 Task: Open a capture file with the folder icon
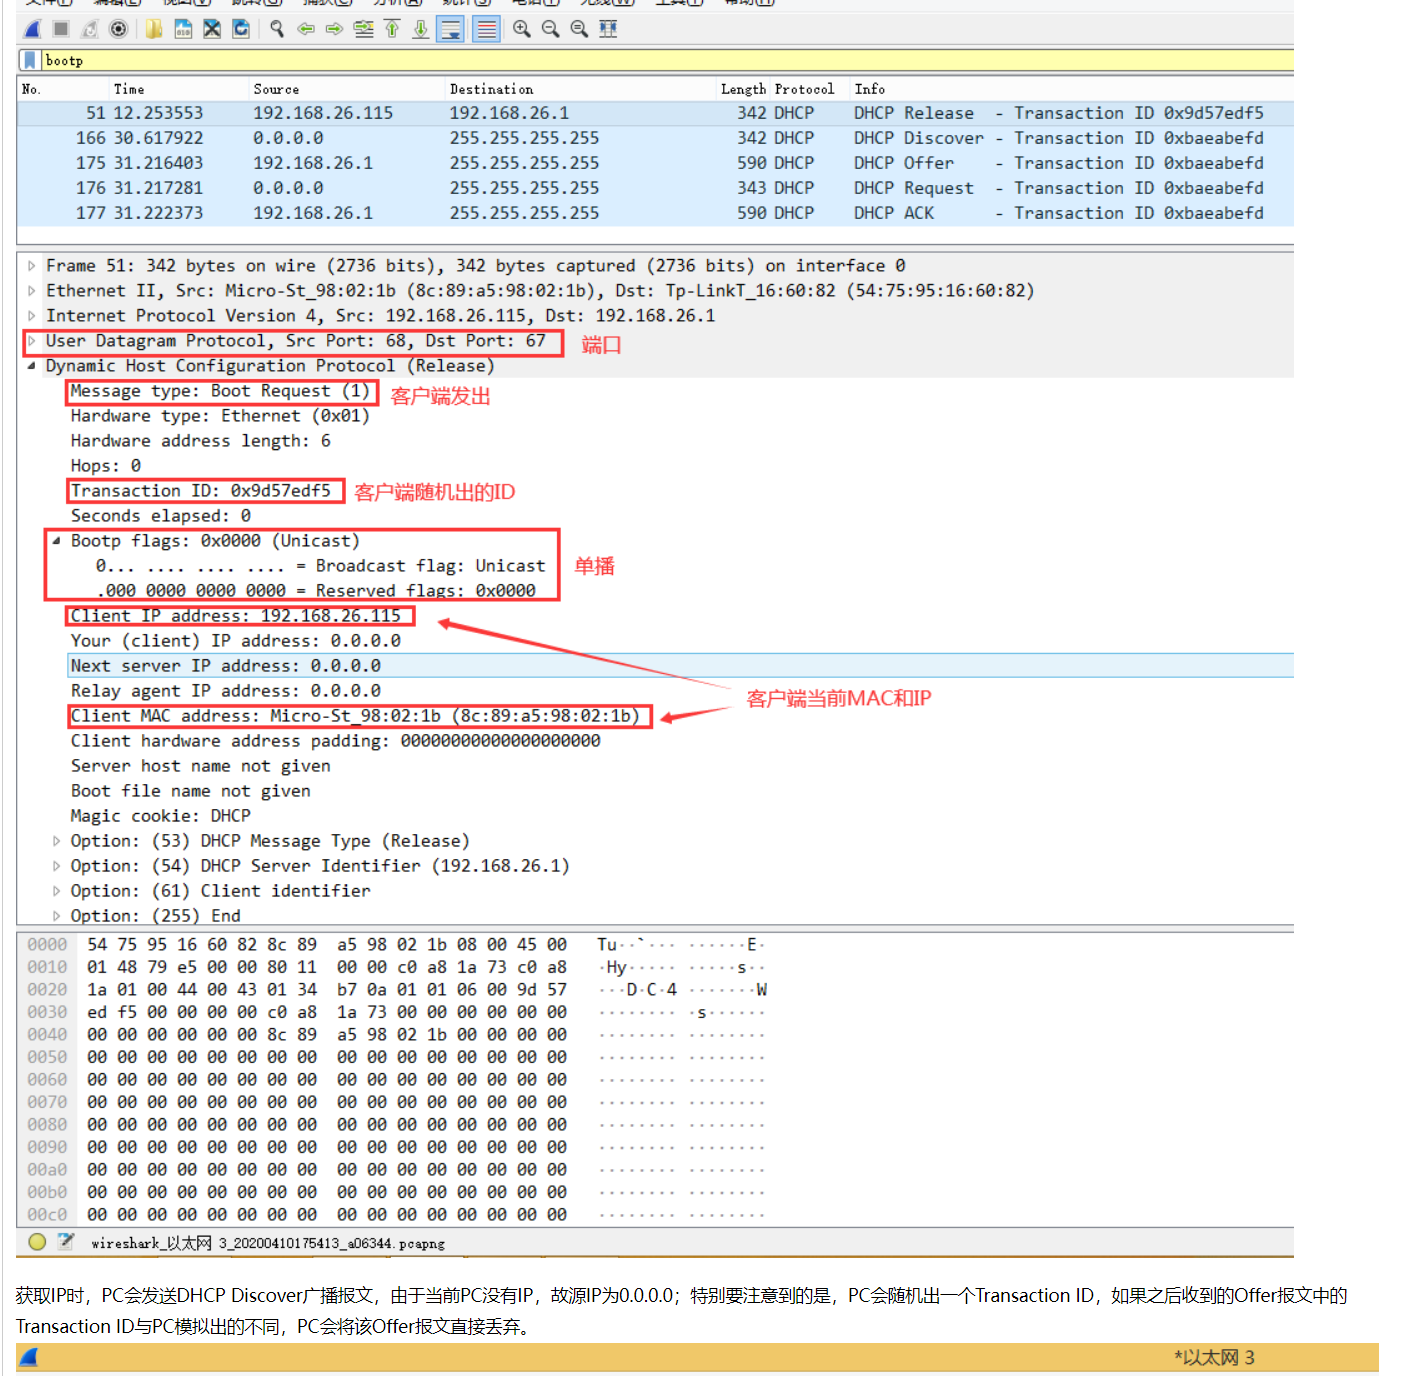coord(154,29)
